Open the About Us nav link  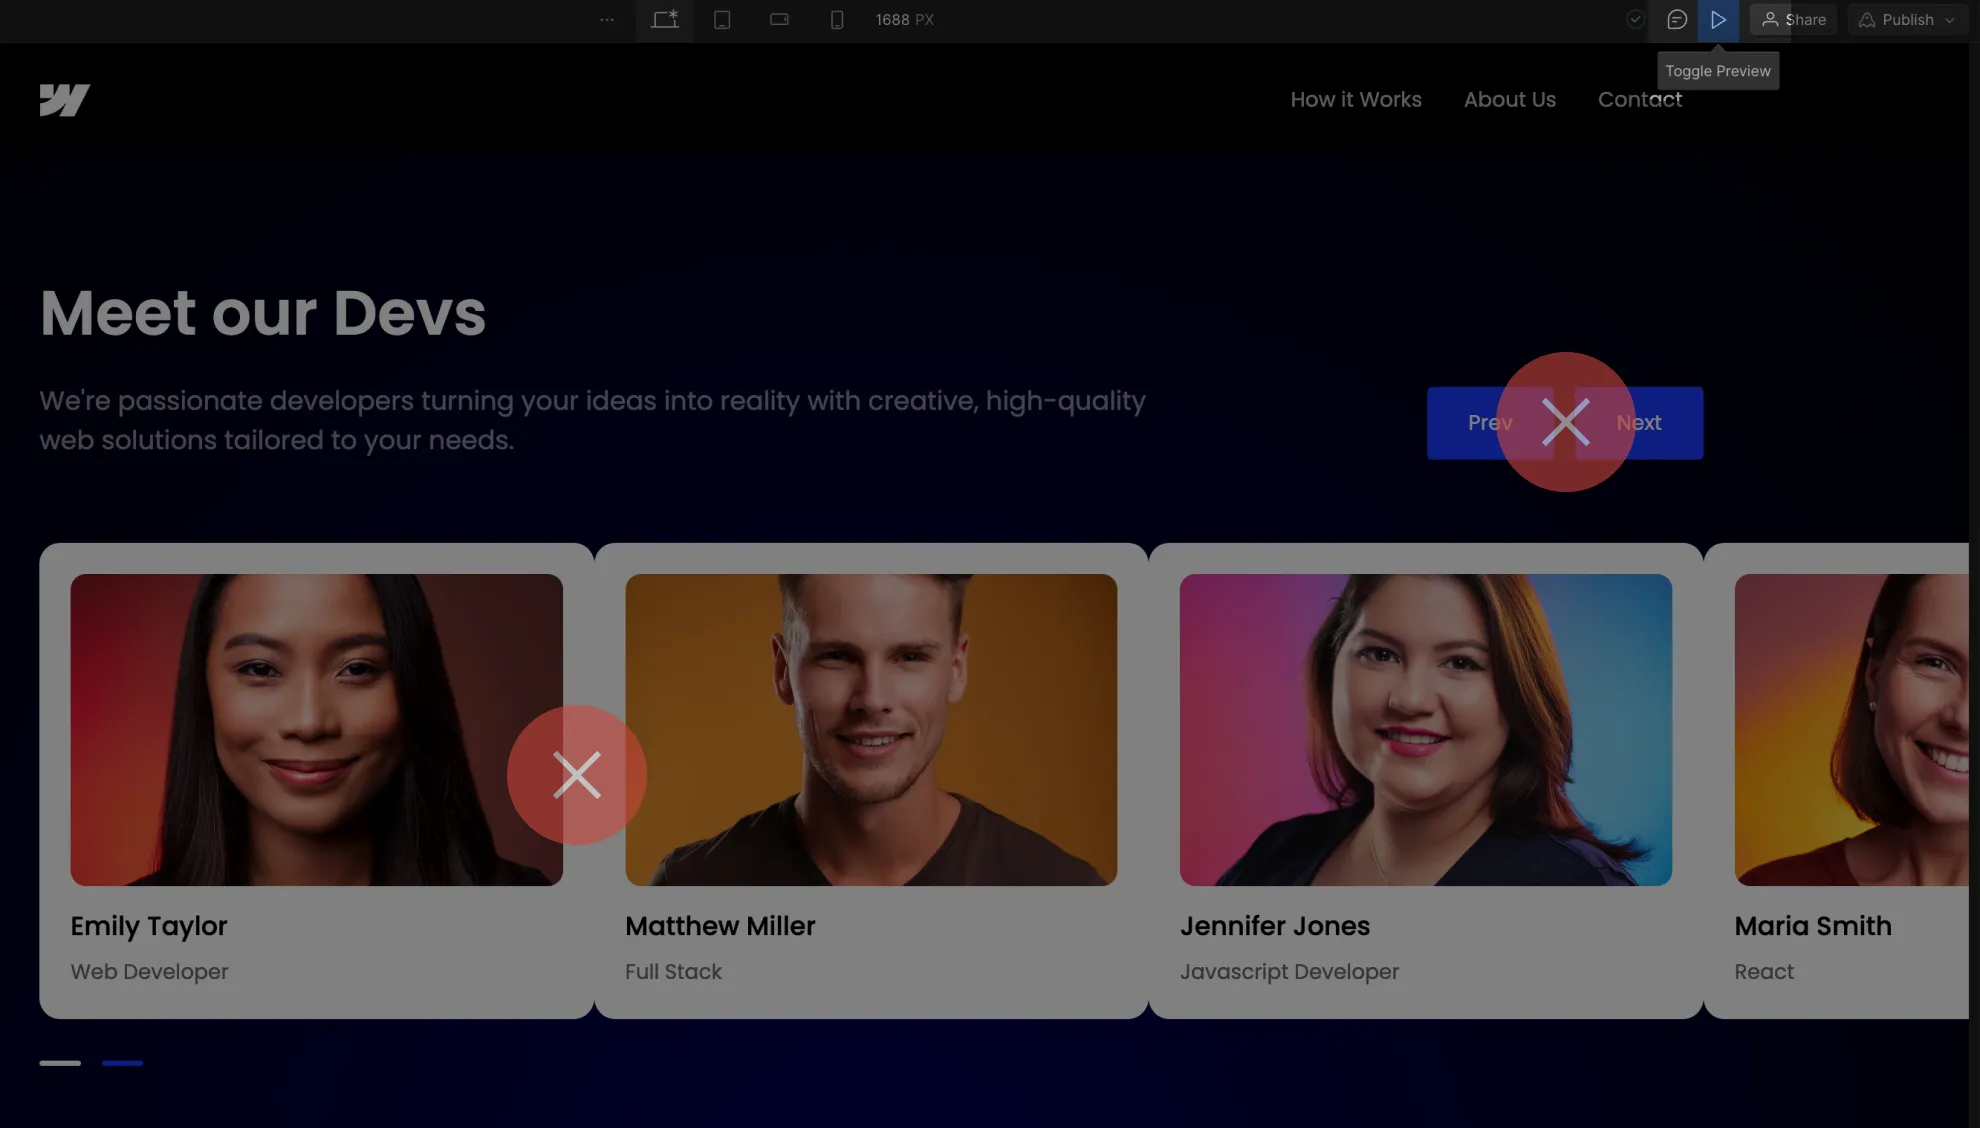click(x=1510, y=100)
